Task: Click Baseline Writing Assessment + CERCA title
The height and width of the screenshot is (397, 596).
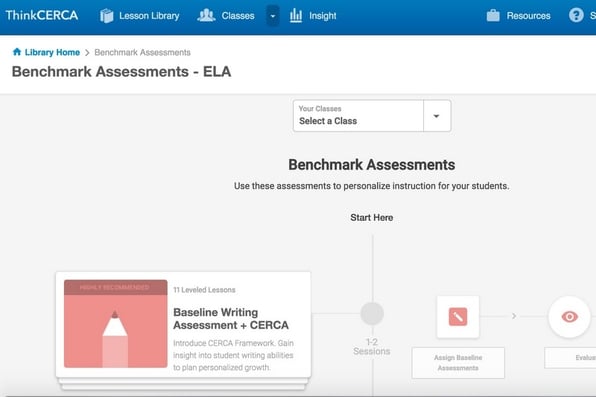Action: tap(231, 319)
